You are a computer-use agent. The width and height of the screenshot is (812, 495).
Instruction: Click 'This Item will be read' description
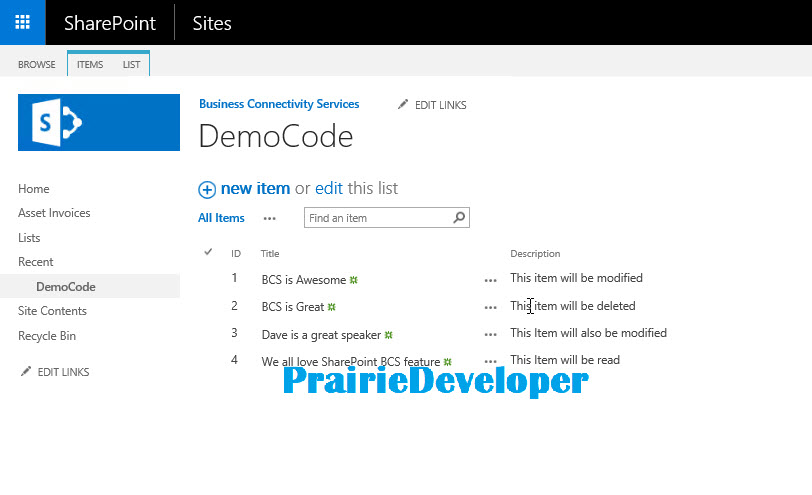tap(565, 359)
